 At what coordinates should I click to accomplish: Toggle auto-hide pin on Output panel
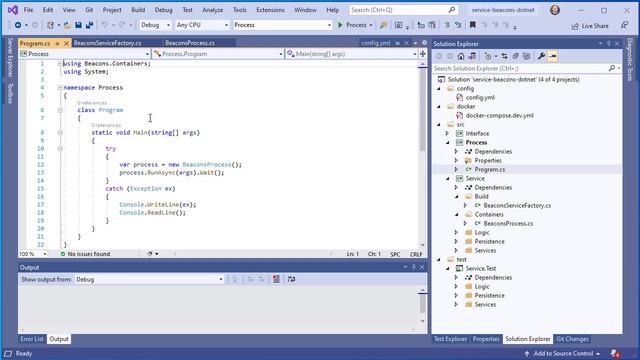(x=413, y=267)
